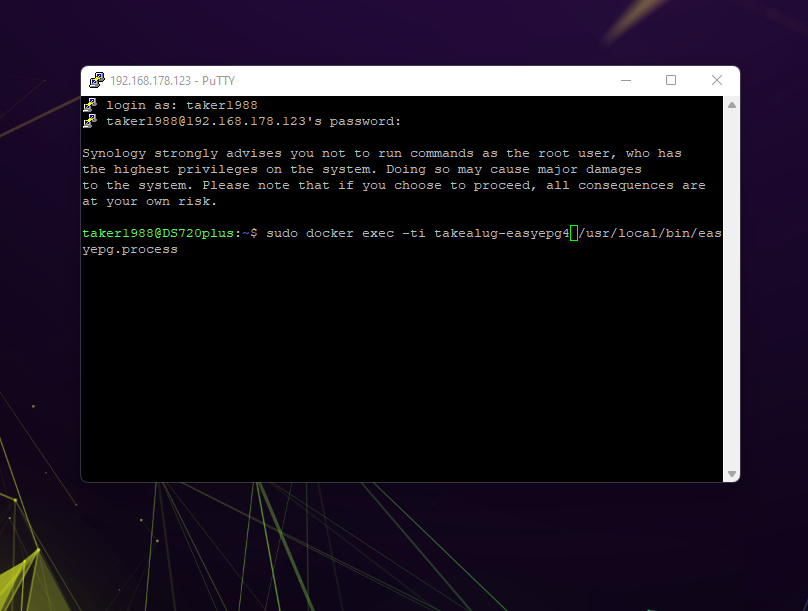Click the terminal scrollbar up arrow
The height and width of the screenshot is (611, 808).
click(731, 105)
